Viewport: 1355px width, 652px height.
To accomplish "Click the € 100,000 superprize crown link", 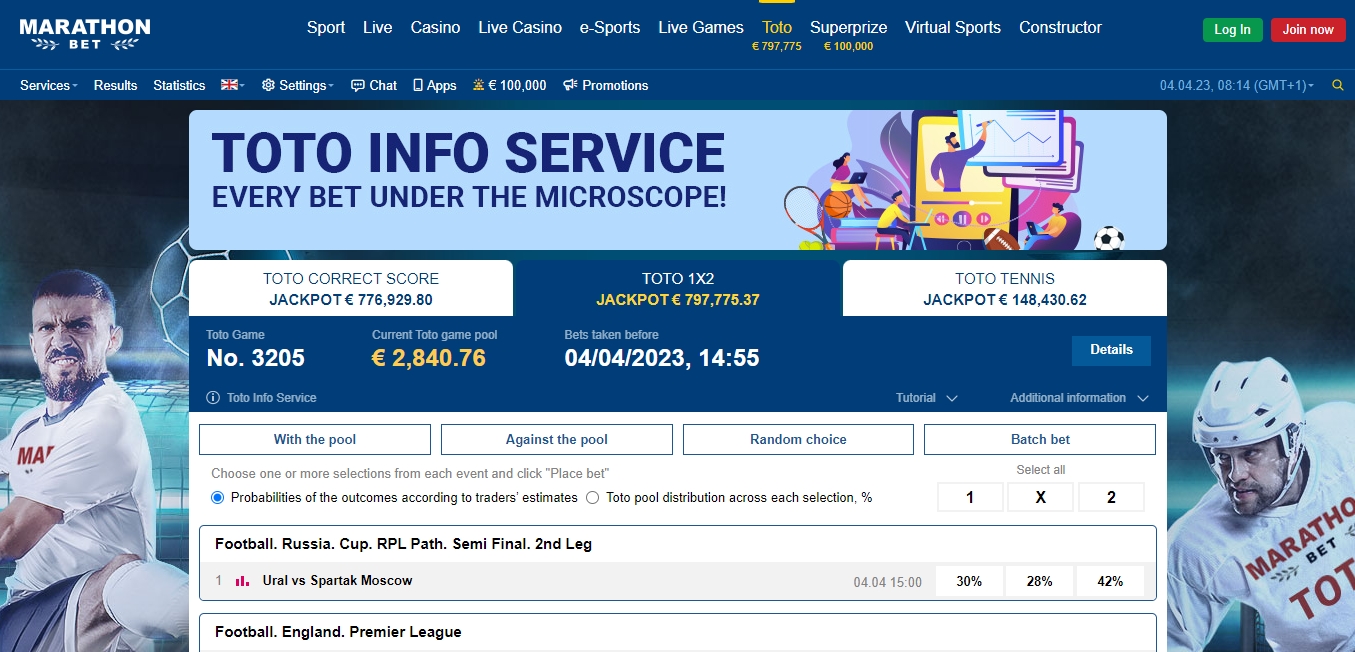I will (510, 86).
